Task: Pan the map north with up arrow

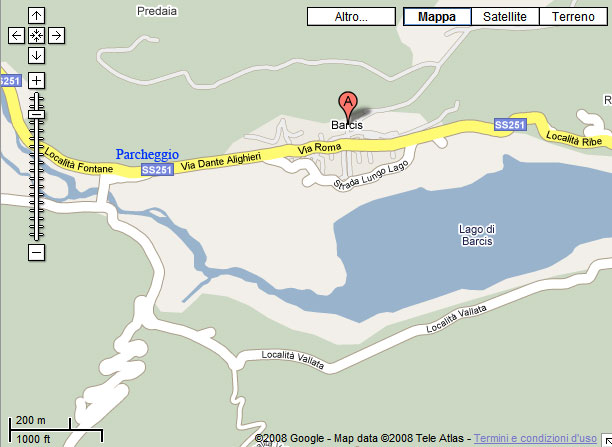Action: pyautogui.click(x=36, y=16)
